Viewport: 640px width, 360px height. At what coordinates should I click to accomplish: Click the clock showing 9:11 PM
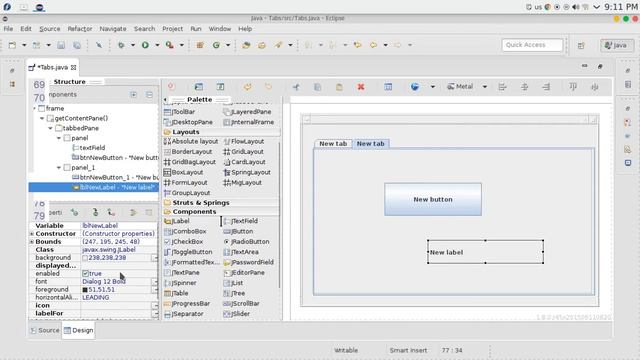pyautogui.click(x=620, y=7)
